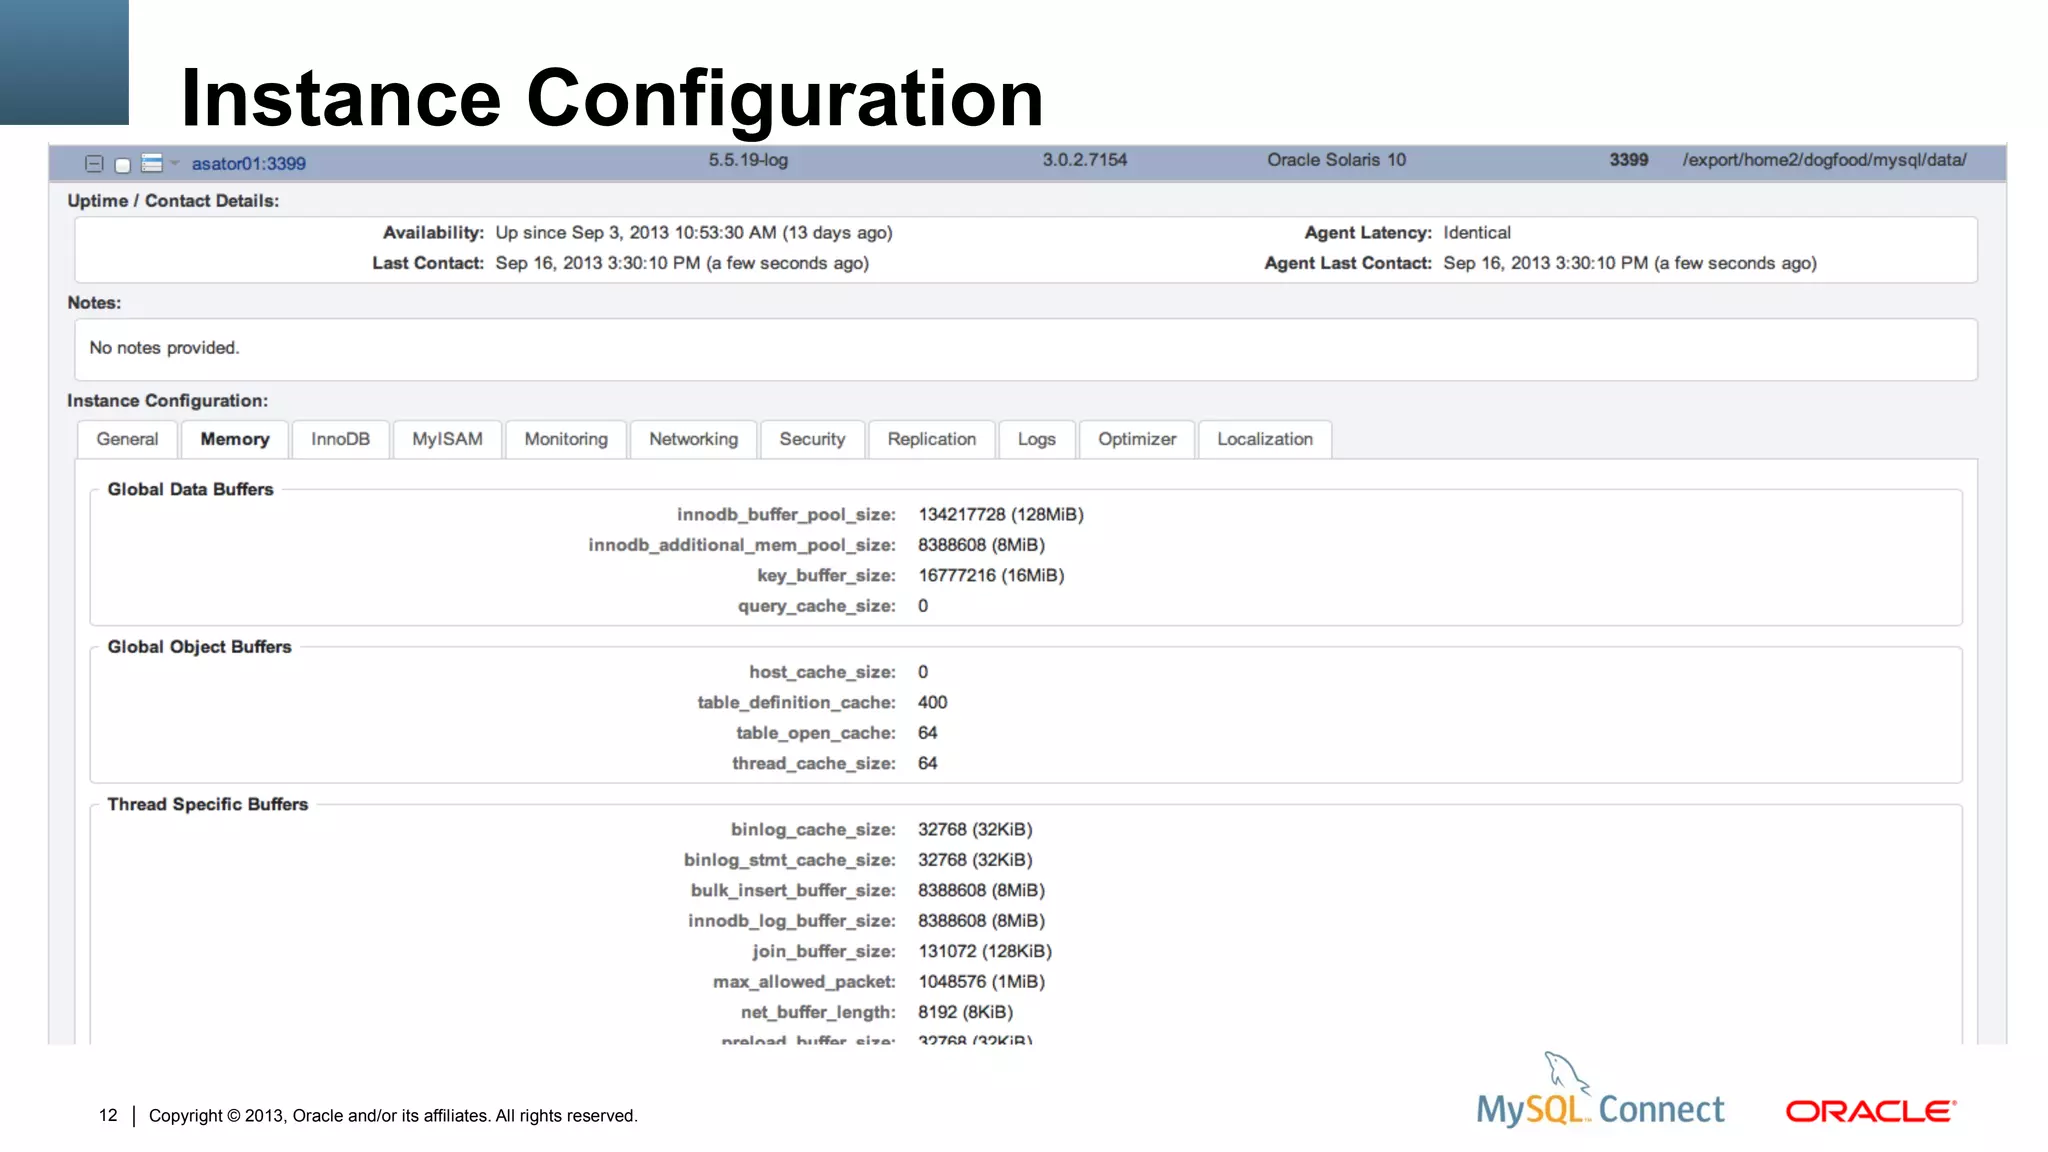Tick the checkbox next to asator01:3399
The width and height of the screenshot is (2048, 1152).
(x=123, y=165)
